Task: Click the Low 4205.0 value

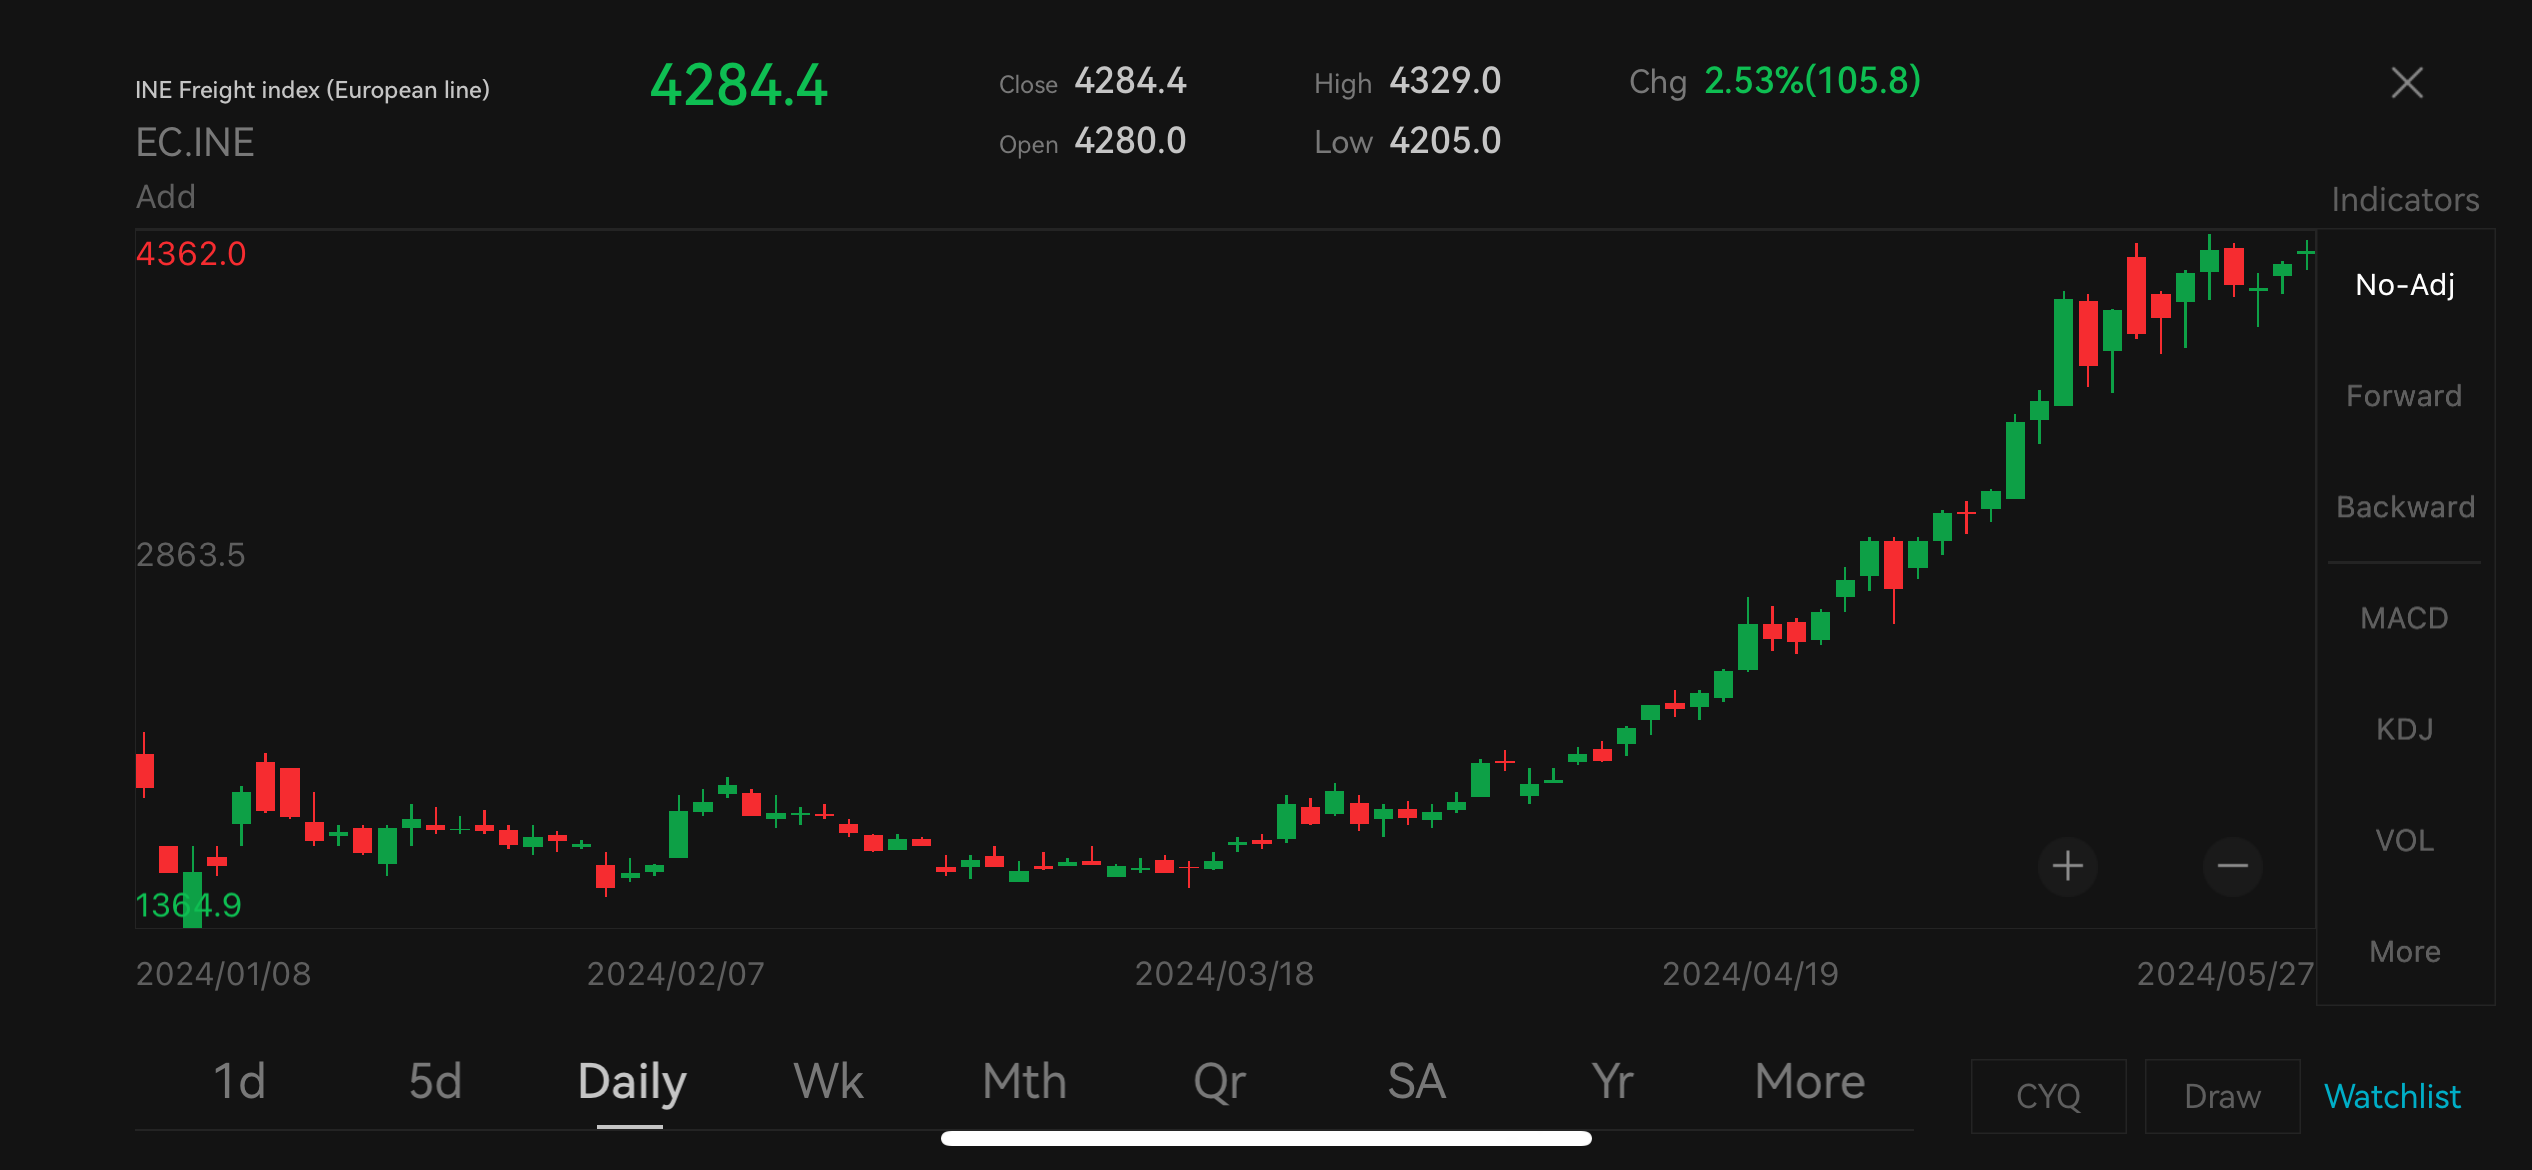Action: point(1445,141)
